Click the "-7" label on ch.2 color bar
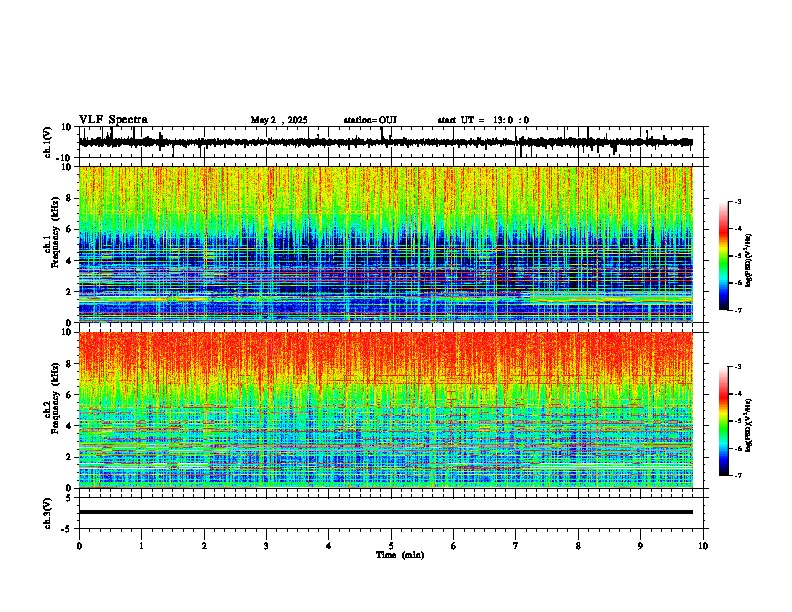This screenshot has height=612, width=792. [738, 475]
